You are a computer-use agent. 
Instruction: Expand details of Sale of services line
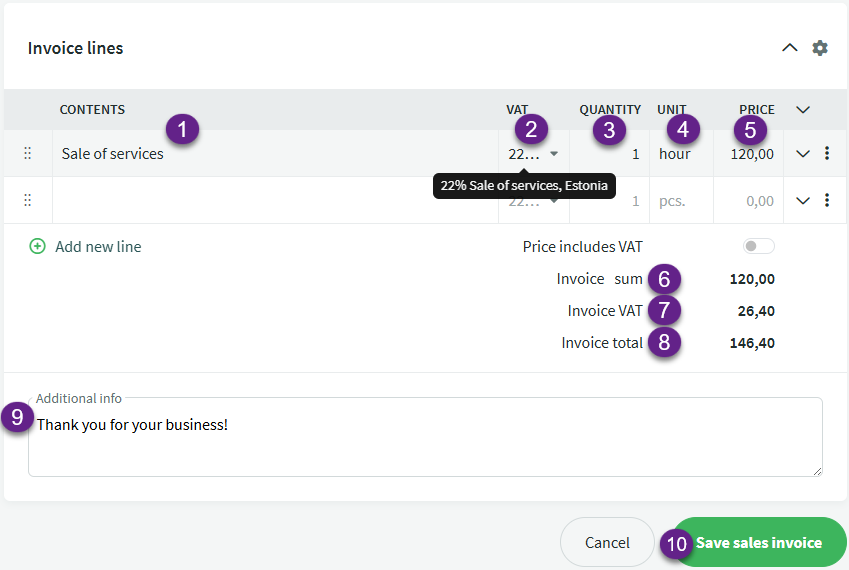[802, 154]
